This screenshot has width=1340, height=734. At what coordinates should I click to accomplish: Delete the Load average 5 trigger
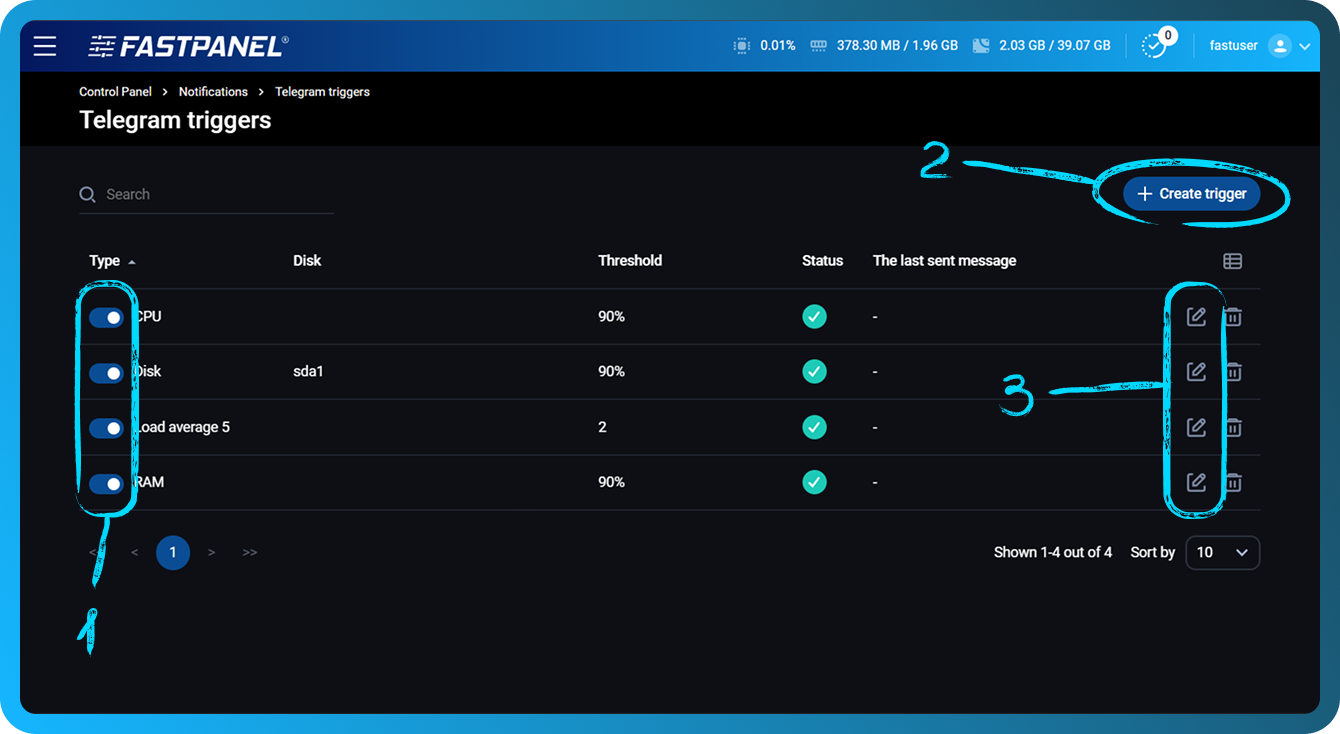pyautogui.click(x=1234, y=428)
